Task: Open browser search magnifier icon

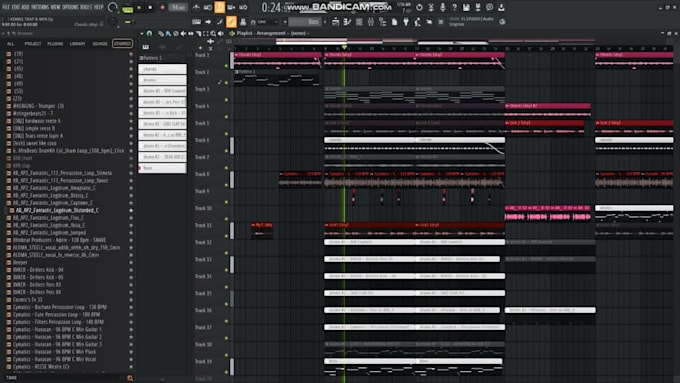Action: point(130,378)
